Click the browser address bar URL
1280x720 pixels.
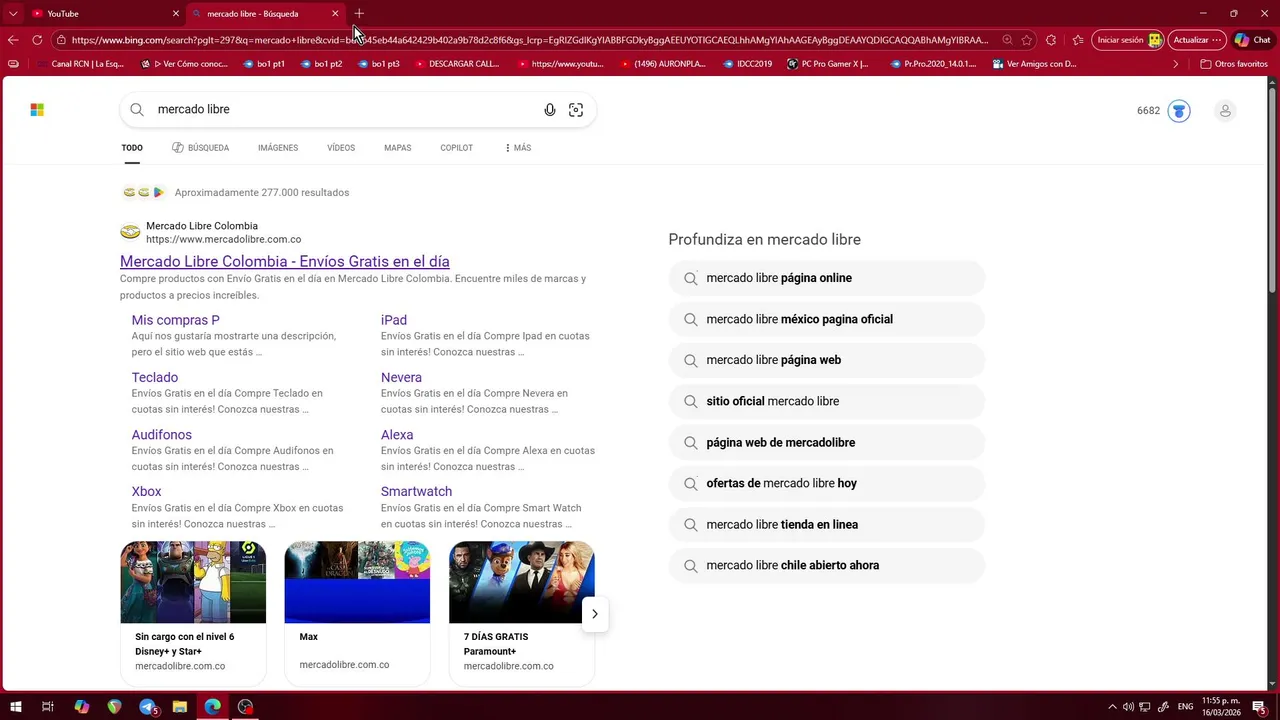(x=530, y=40)
